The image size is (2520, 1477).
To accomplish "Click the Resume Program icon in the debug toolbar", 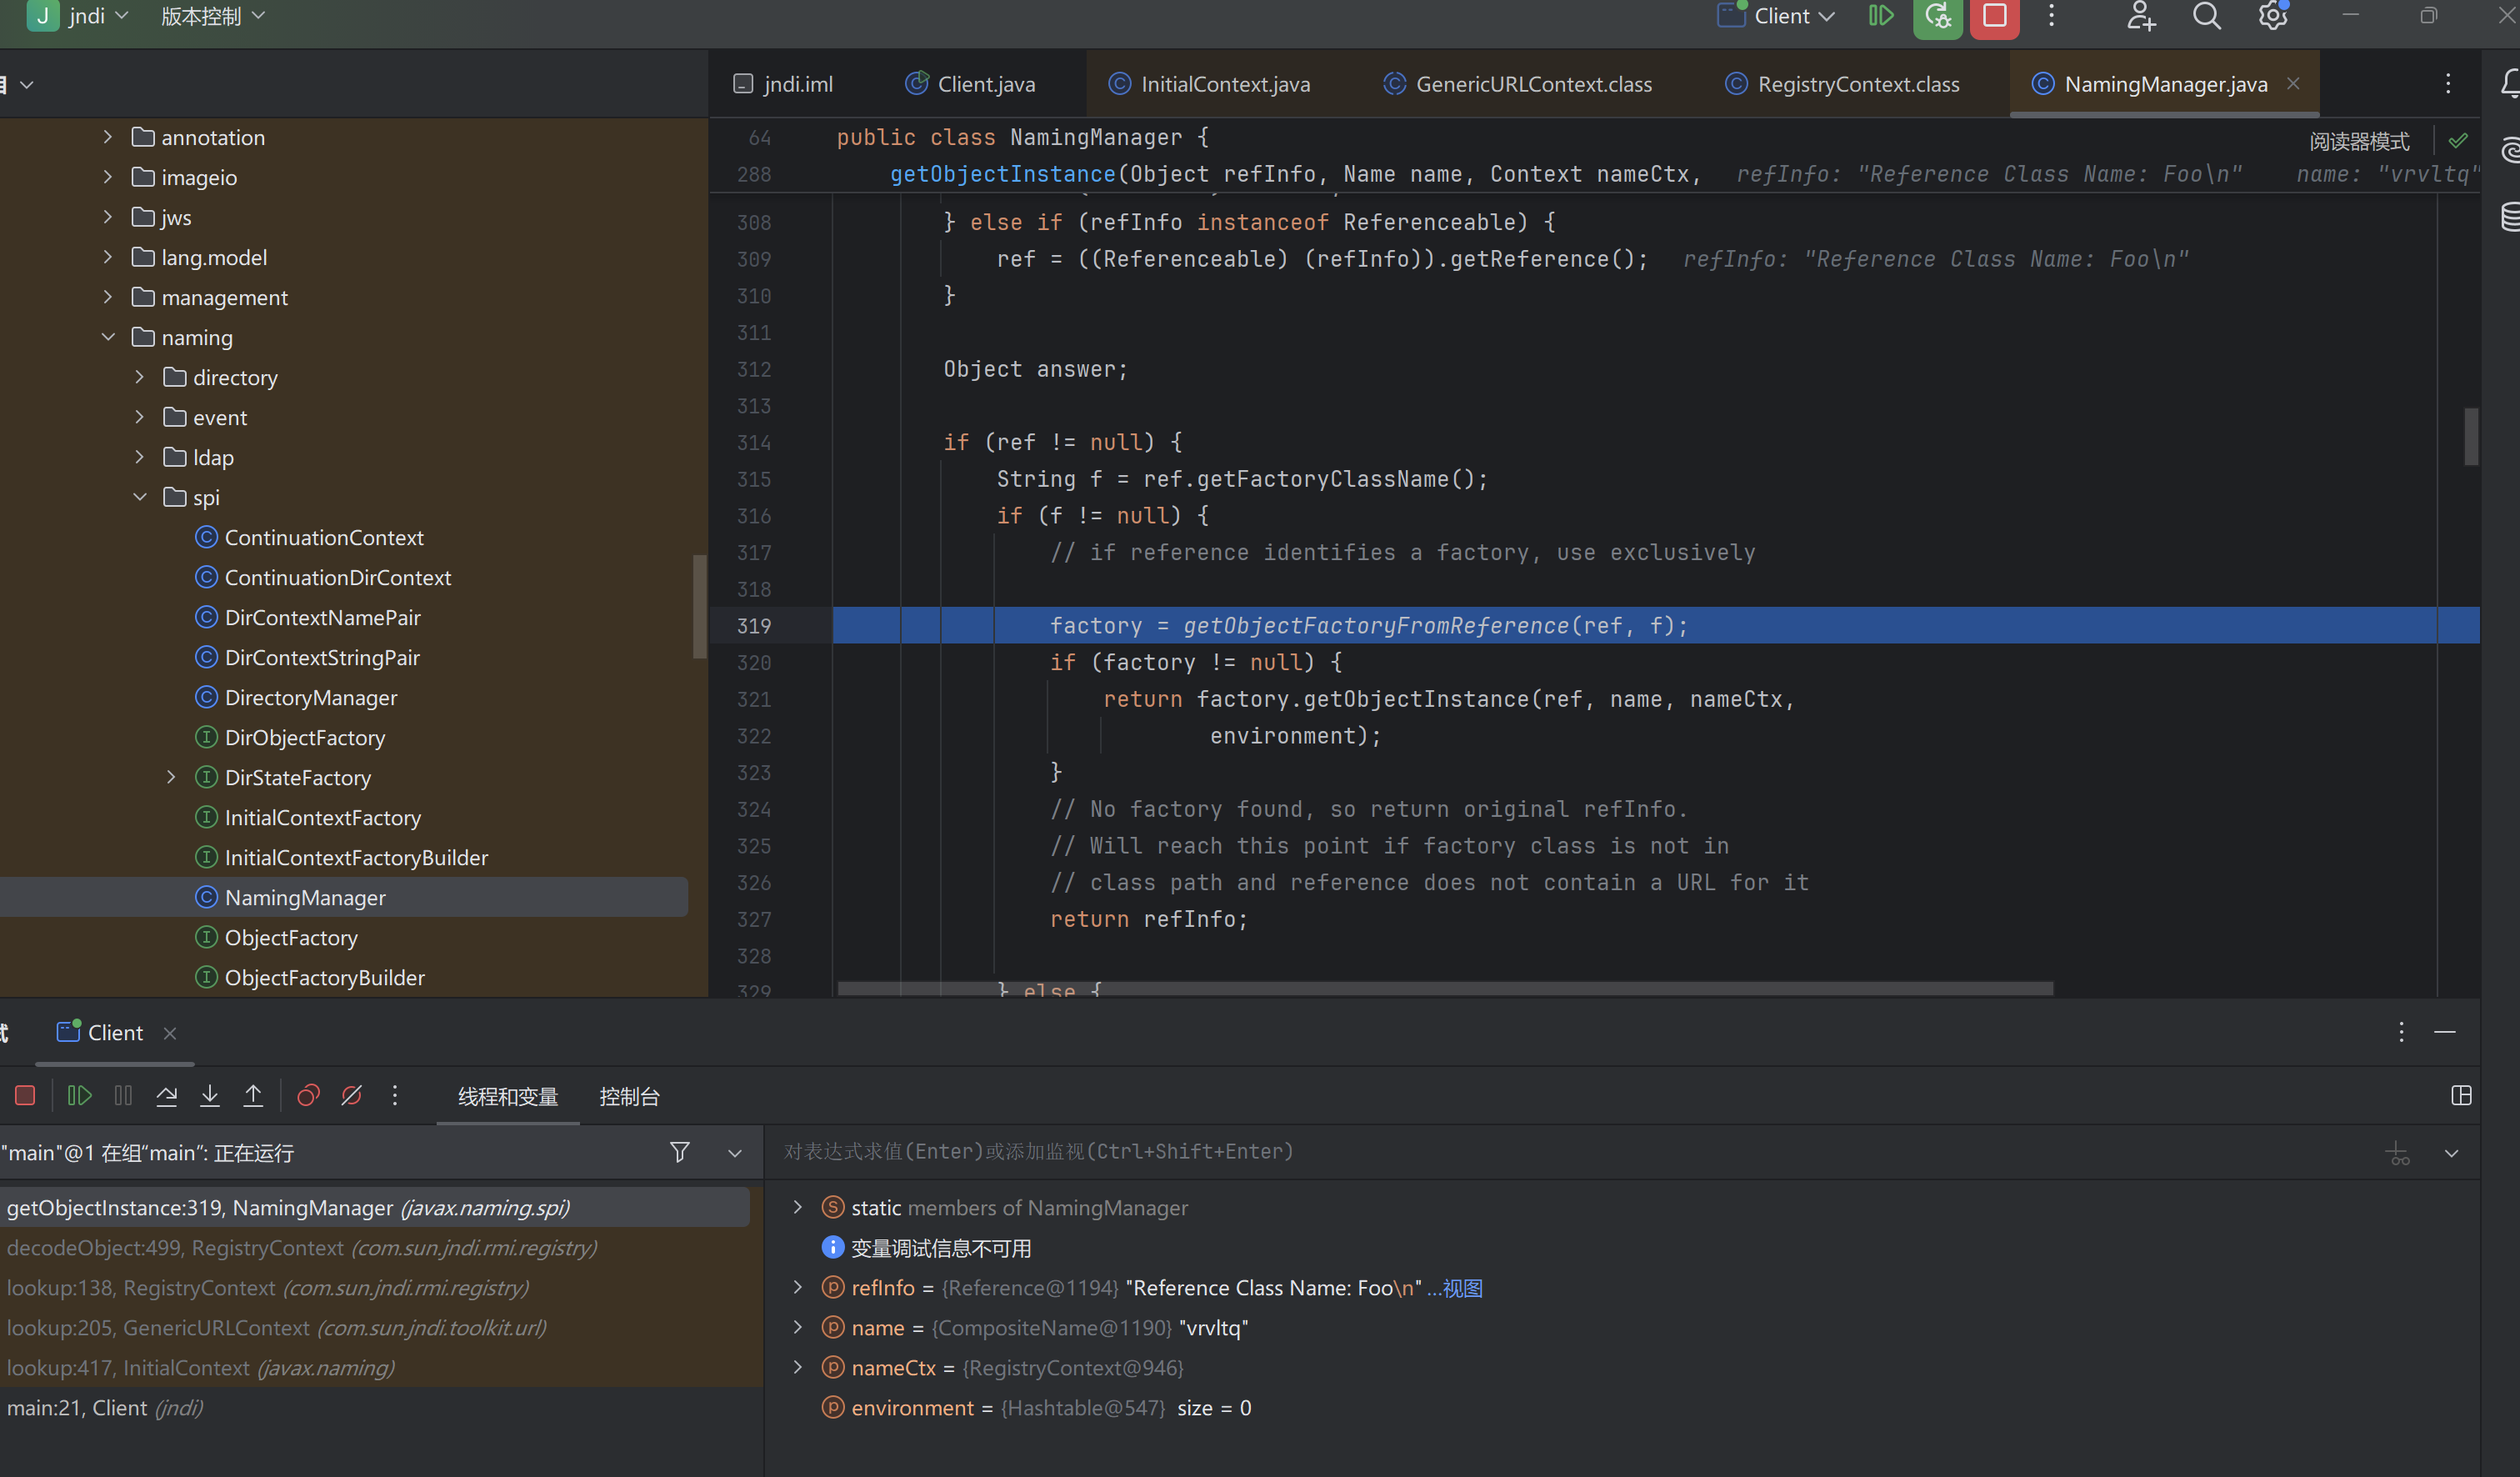I will pos(79,1096).
